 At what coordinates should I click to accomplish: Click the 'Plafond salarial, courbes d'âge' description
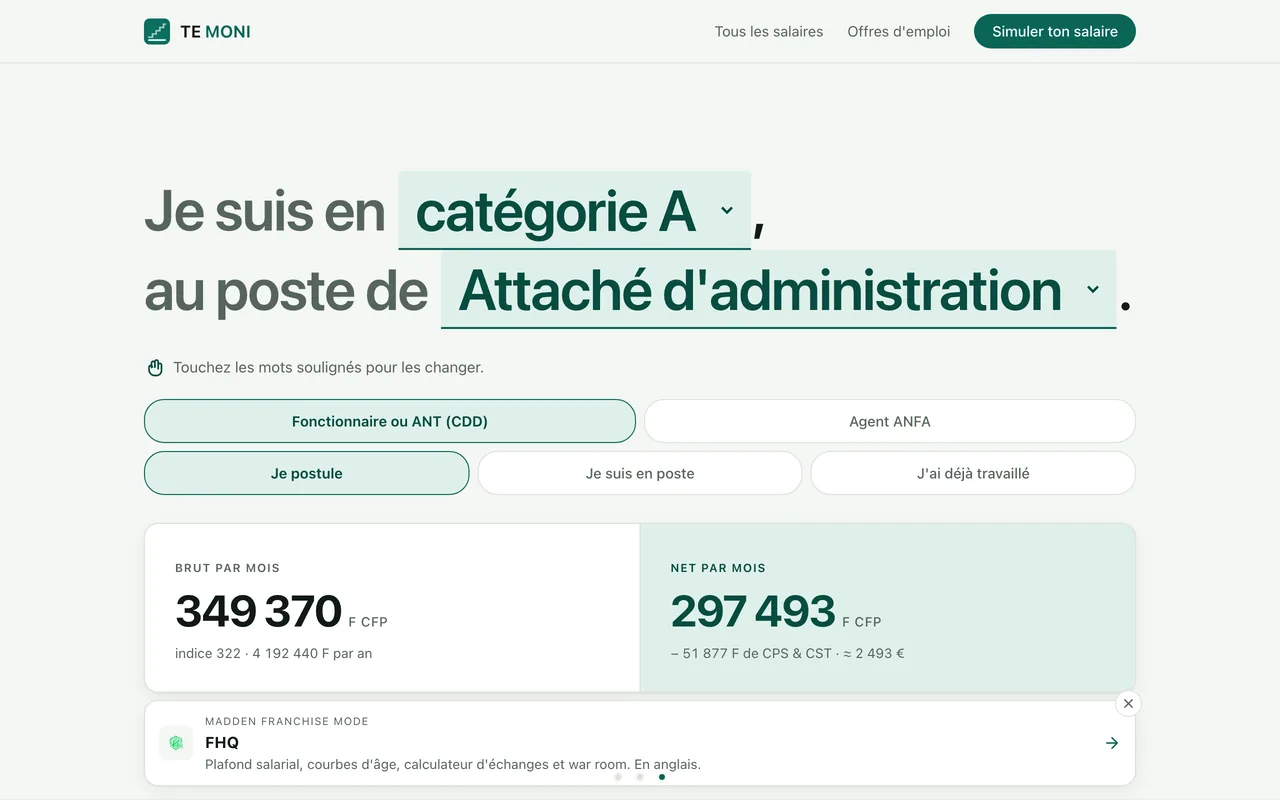(453, 764)
